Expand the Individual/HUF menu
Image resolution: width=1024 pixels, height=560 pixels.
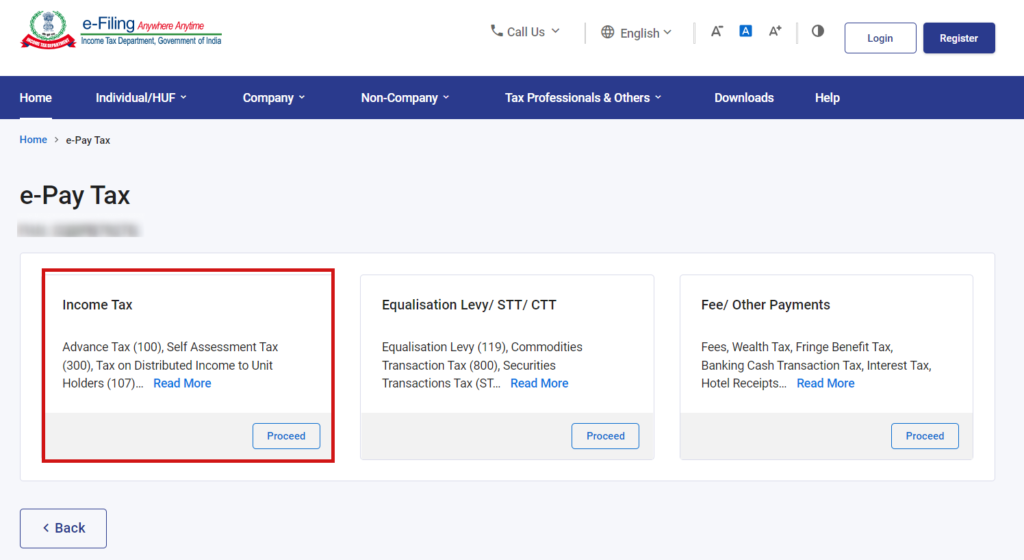click(x=141, y=98)
